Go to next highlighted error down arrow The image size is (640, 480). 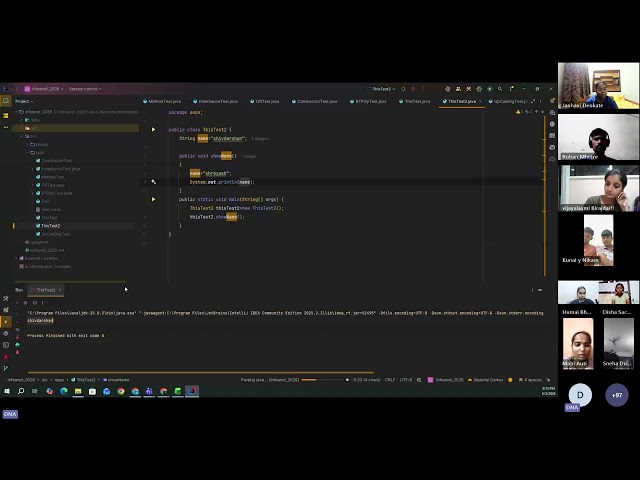(x=542, y=112)
